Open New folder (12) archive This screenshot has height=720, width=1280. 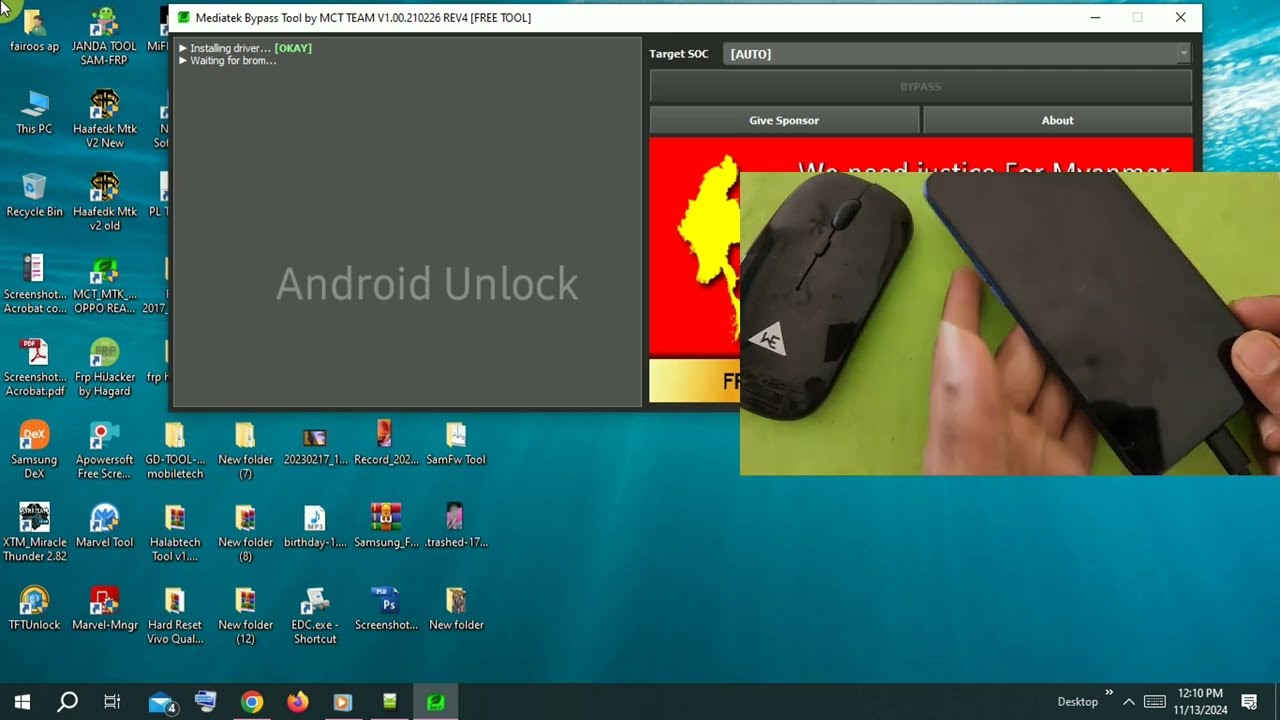pos(245,616)
